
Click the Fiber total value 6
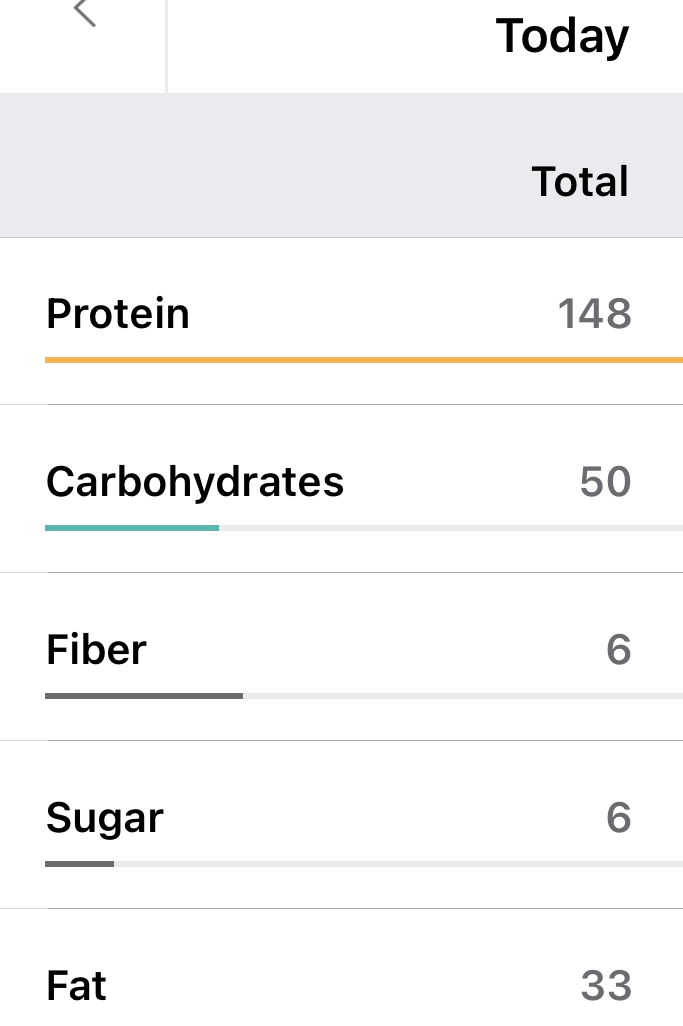619,650
